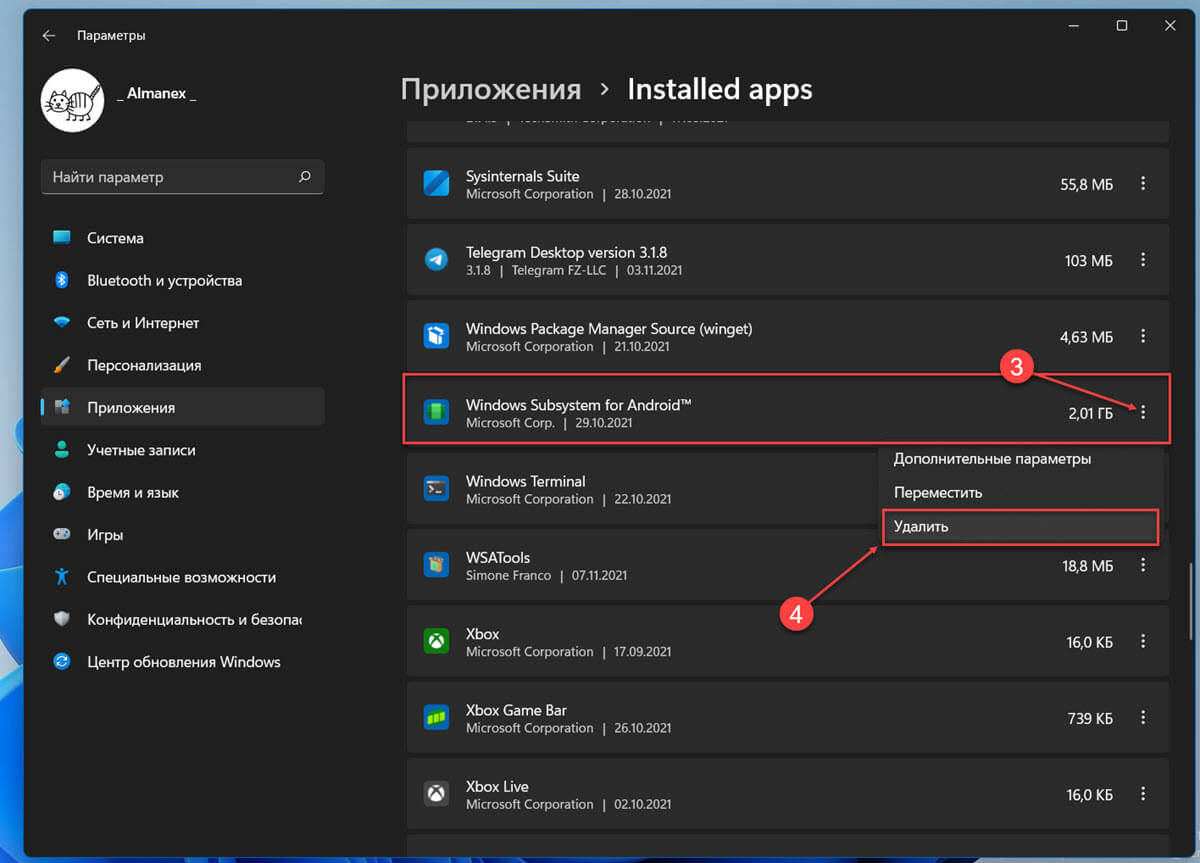Click the Персонализация paintbrush icon

point(62,365)
